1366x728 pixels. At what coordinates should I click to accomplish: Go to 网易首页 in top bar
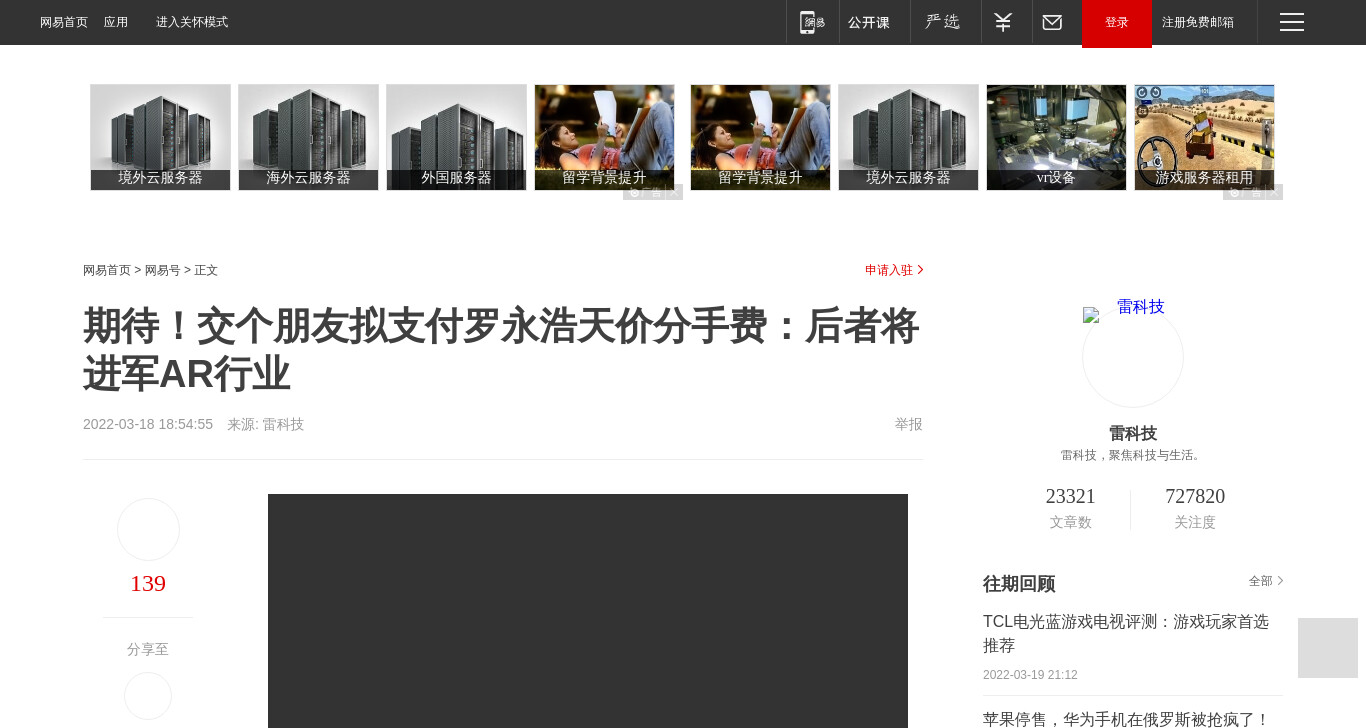click(x=64, y=22)
